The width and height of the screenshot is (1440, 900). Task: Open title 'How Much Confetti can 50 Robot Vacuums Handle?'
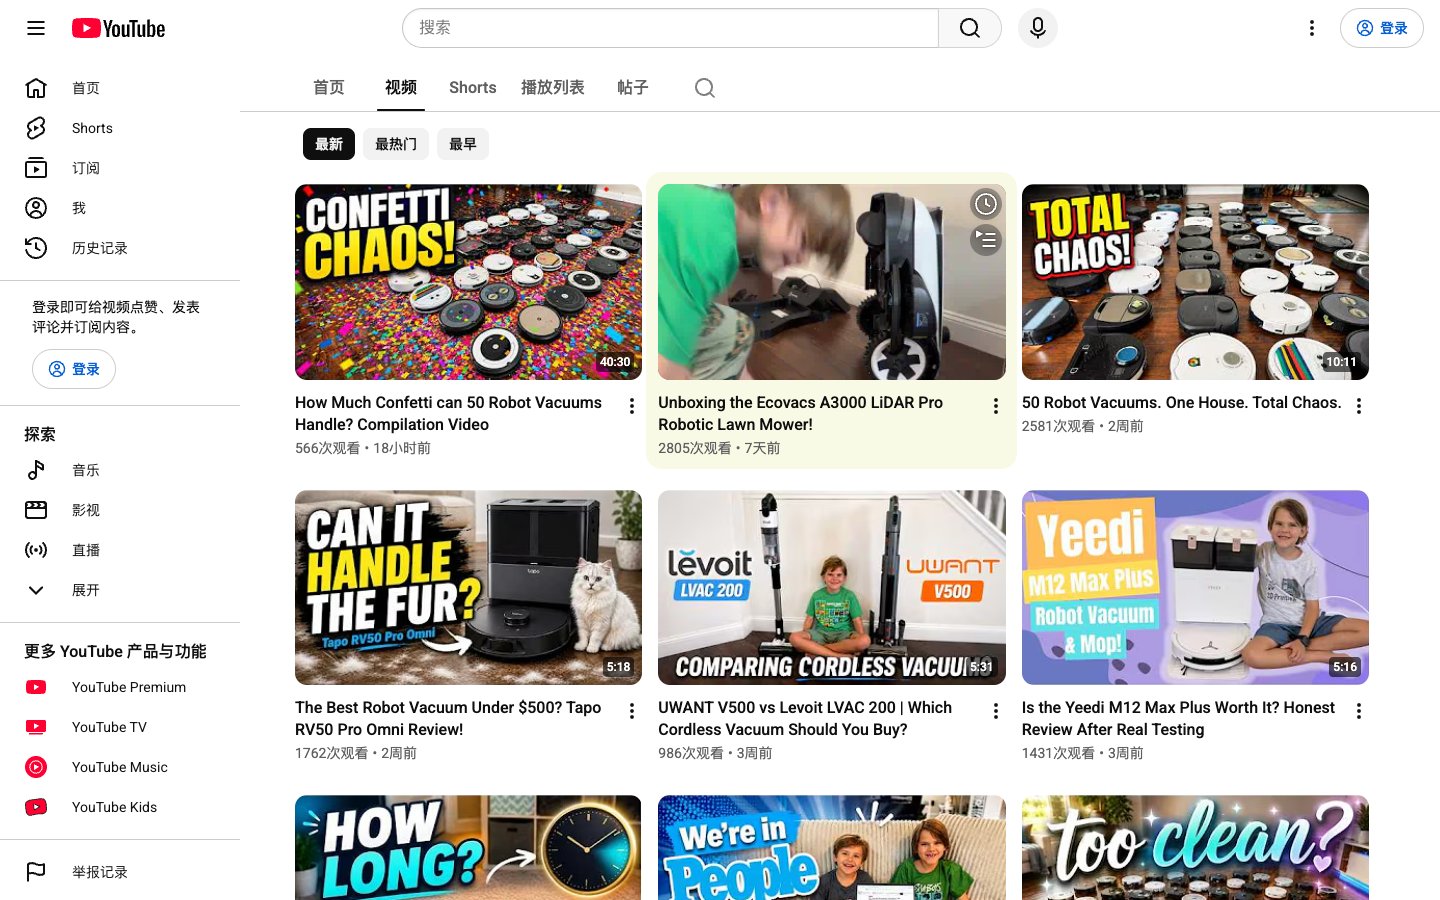point(448,413)
